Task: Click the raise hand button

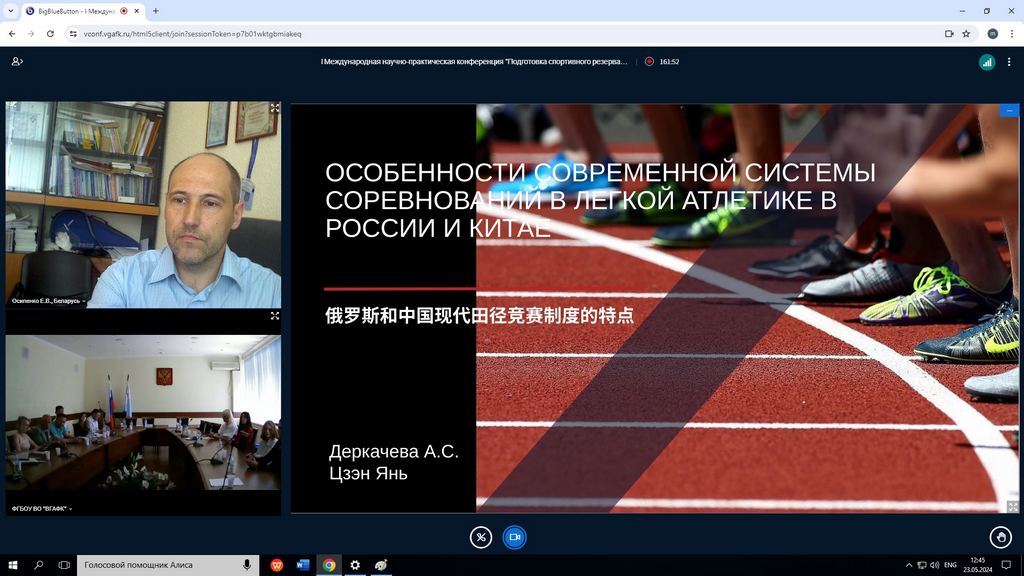Action: pos(1000,537)
